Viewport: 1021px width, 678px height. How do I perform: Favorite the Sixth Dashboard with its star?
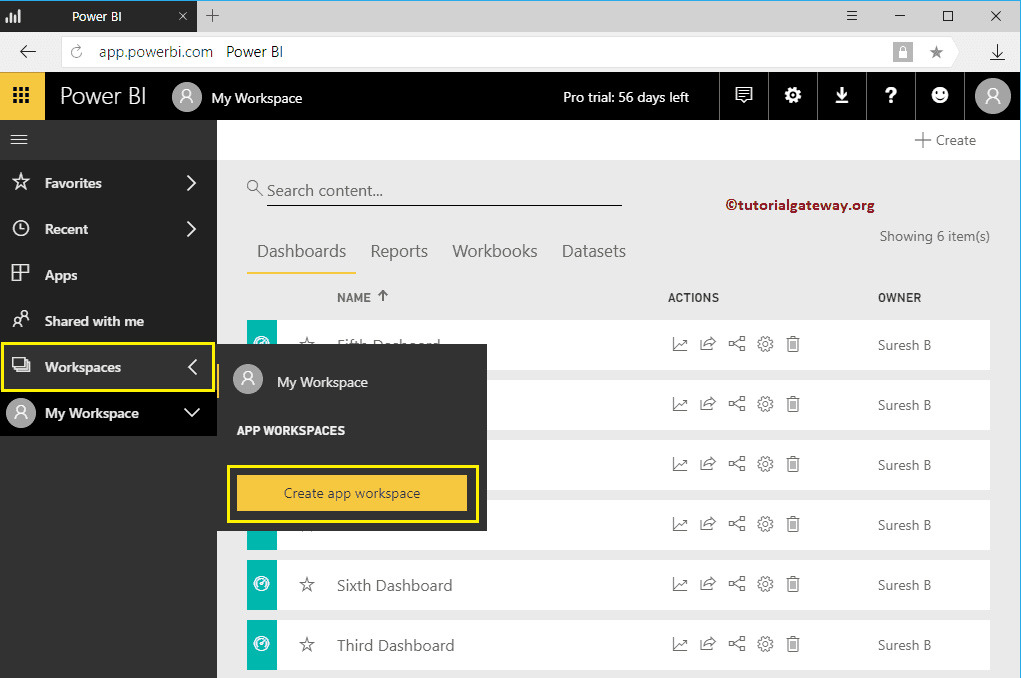[307, 584]
